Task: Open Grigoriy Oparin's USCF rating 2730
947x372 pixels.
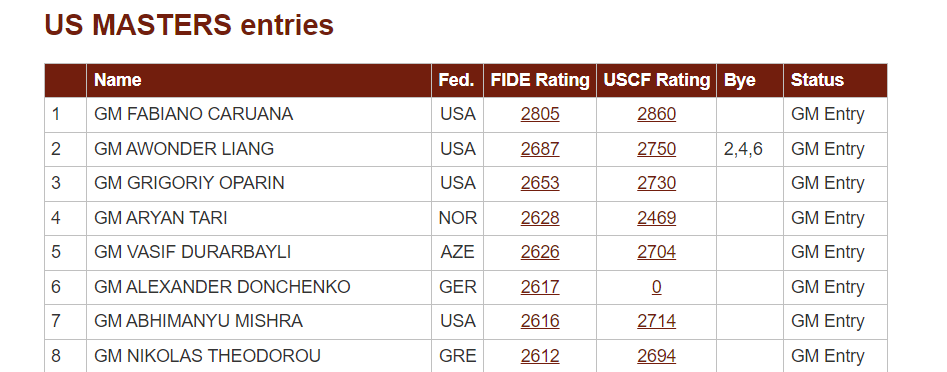Action: point(656,183)
